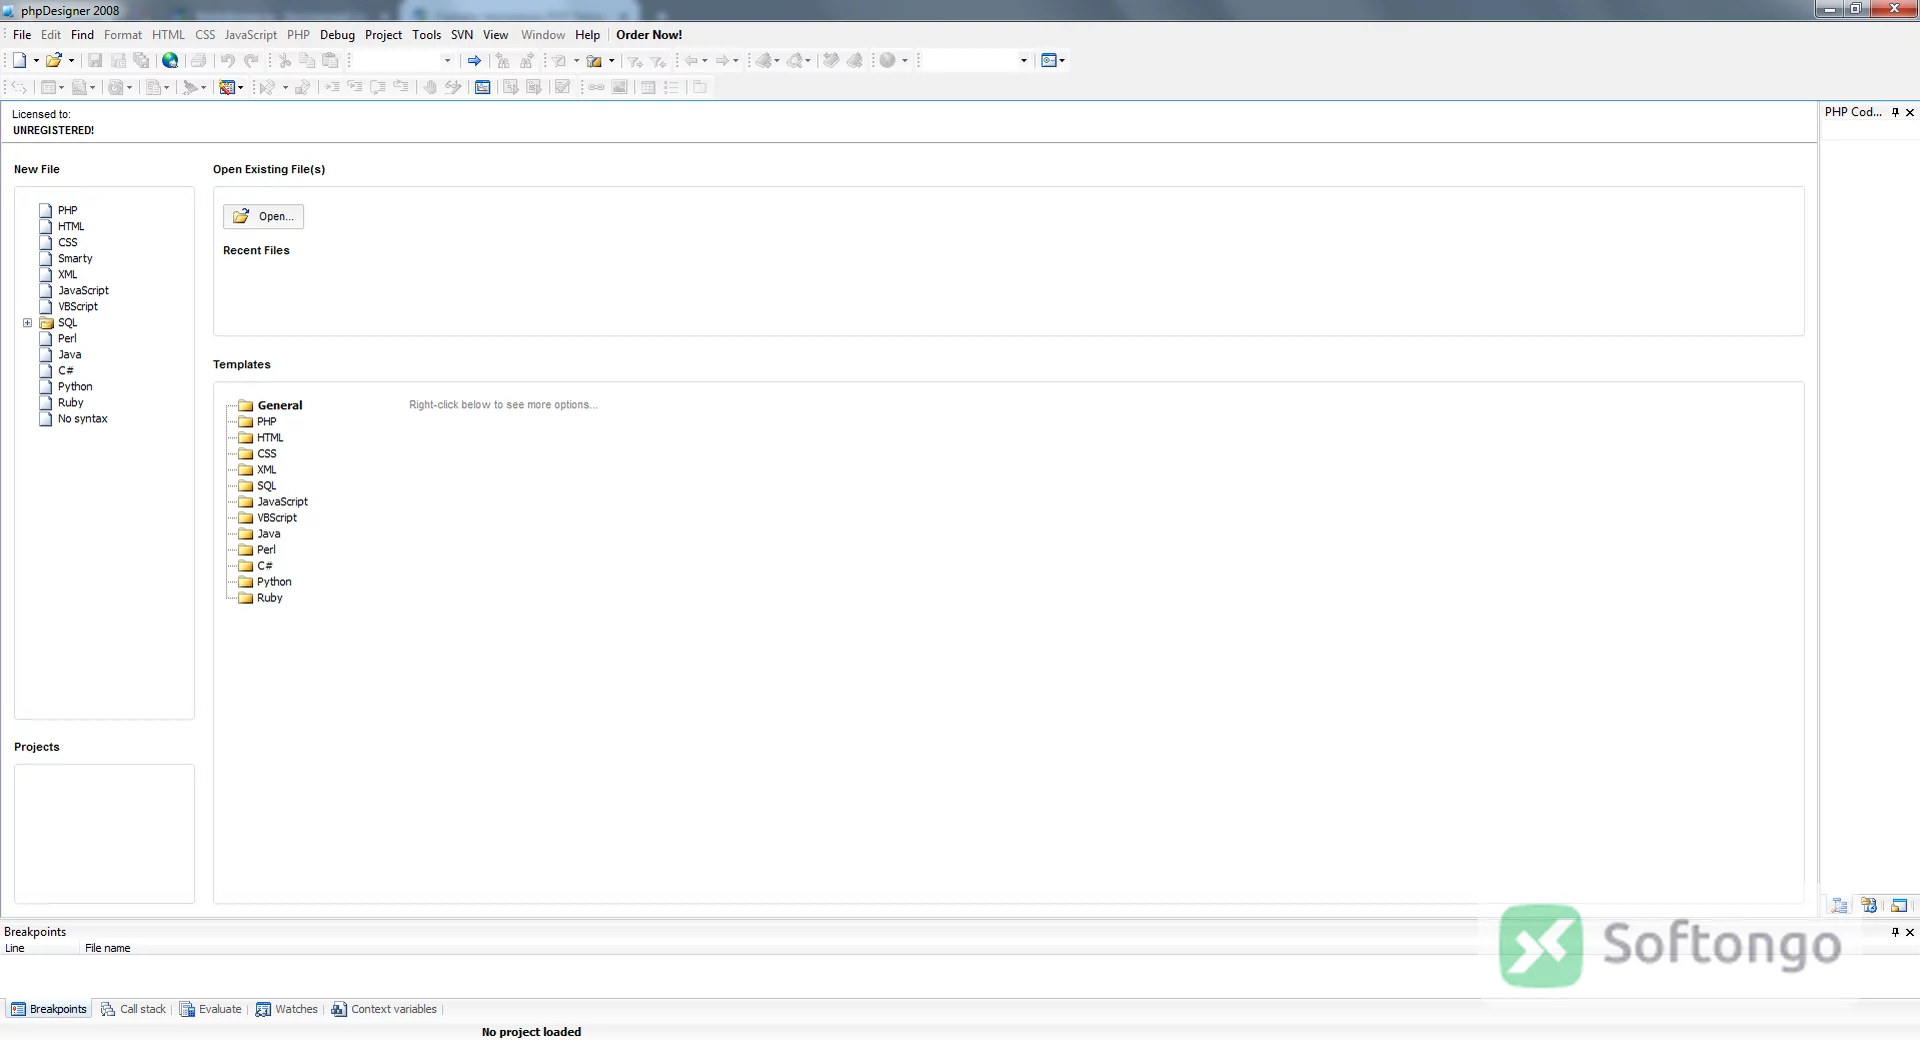The image size is (1920, 1040).
Task: Click the Undo arrow icon
Action: [x=228, y=61]
